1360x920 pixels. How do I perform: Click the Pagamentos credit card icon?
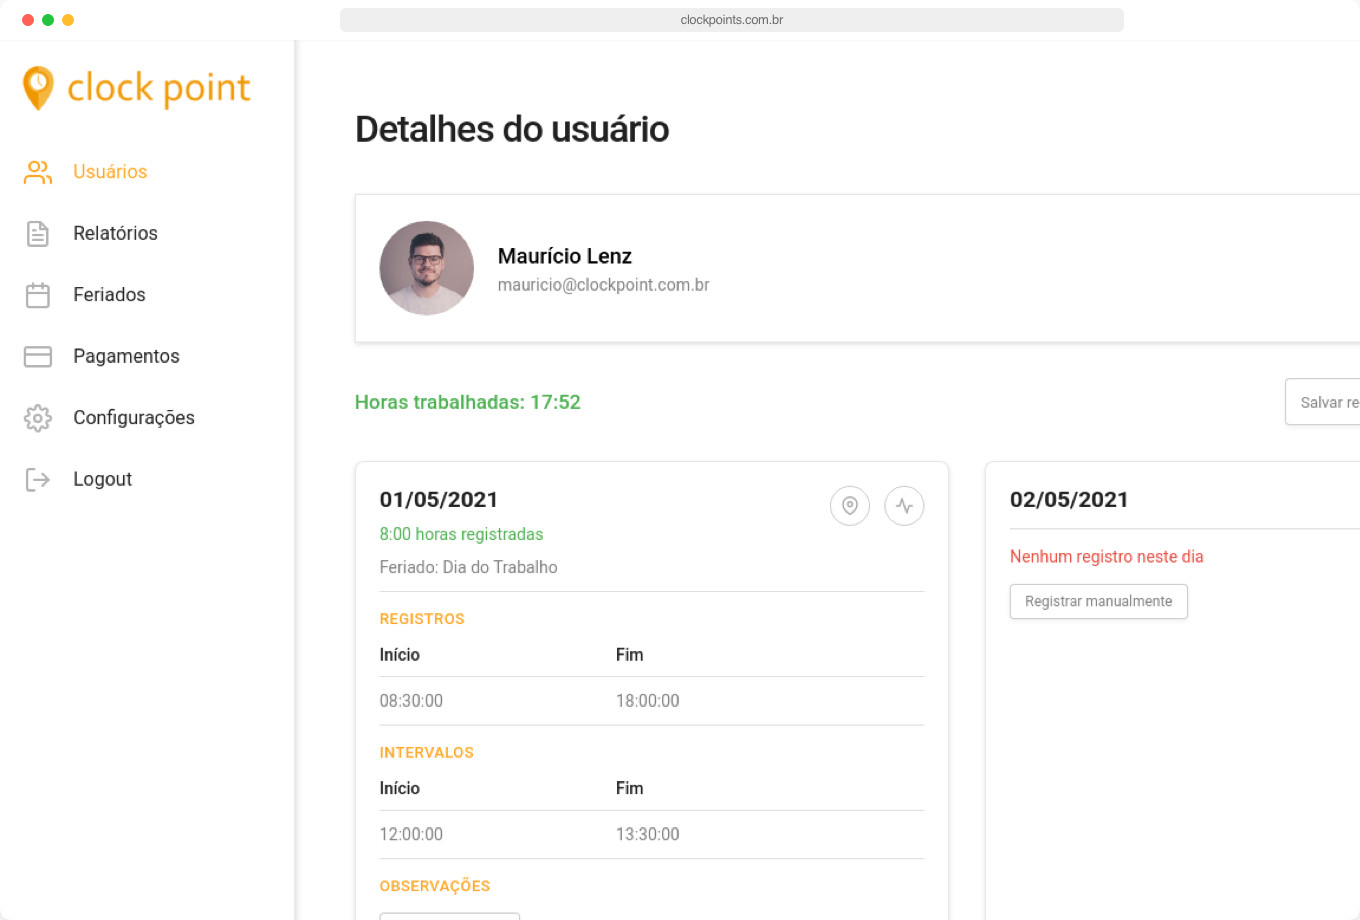point(38,357)
